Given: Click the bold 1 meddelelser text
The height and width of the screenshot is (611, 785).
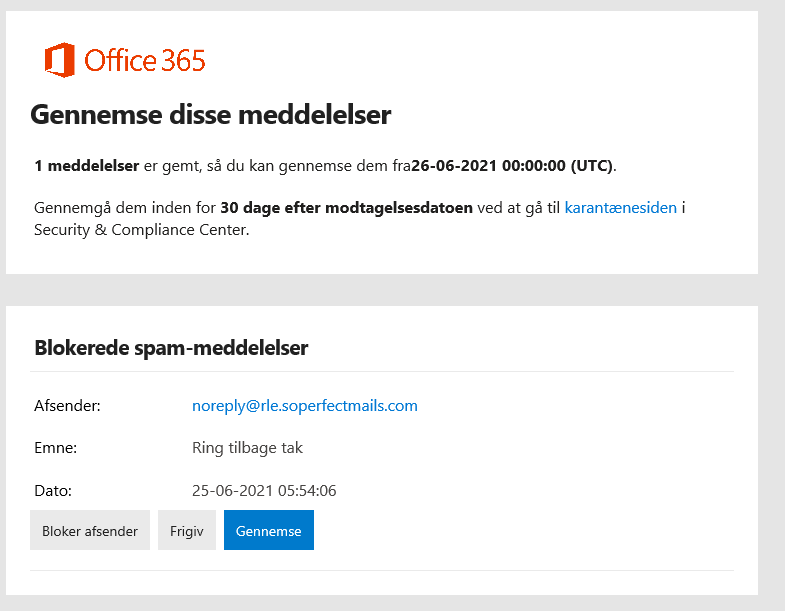Looking at the screenshot, I should (87, 166).
